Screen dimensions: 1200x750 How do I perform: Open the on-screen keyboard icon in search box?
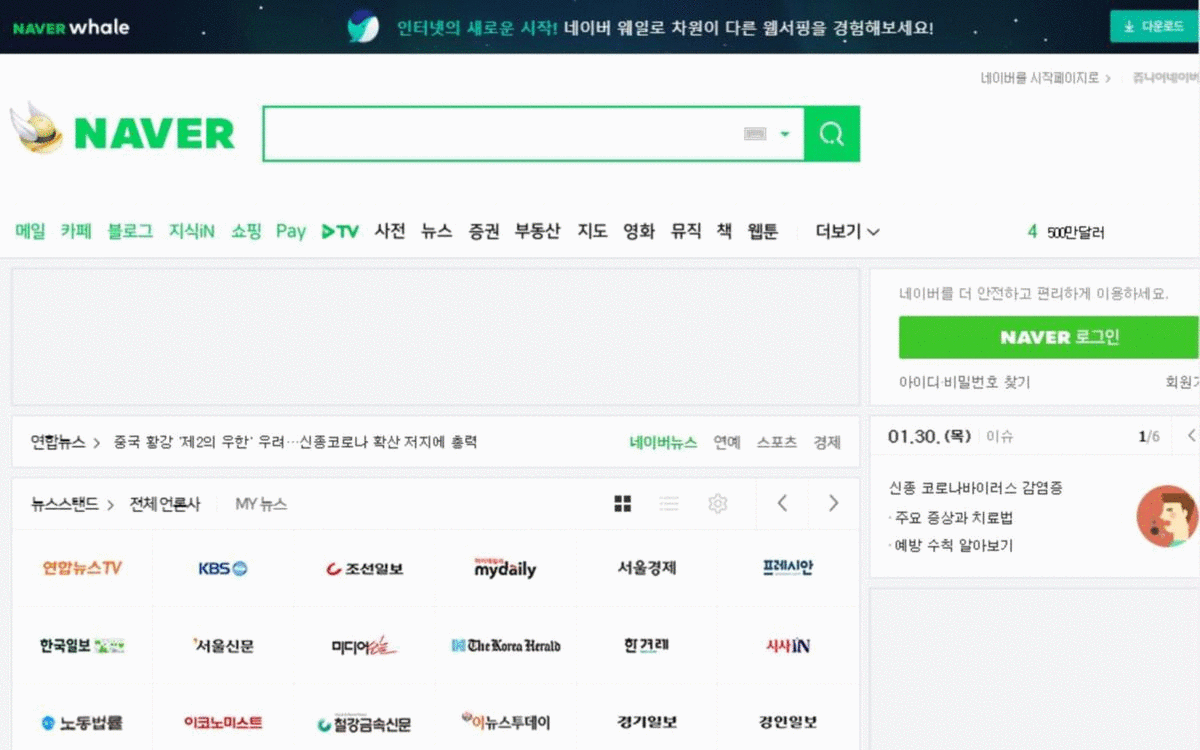point(755,134)
